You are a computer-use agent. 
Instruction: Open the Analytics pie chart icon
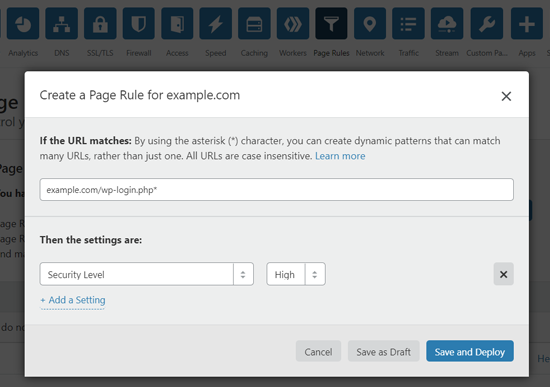[x=23, y=24]
